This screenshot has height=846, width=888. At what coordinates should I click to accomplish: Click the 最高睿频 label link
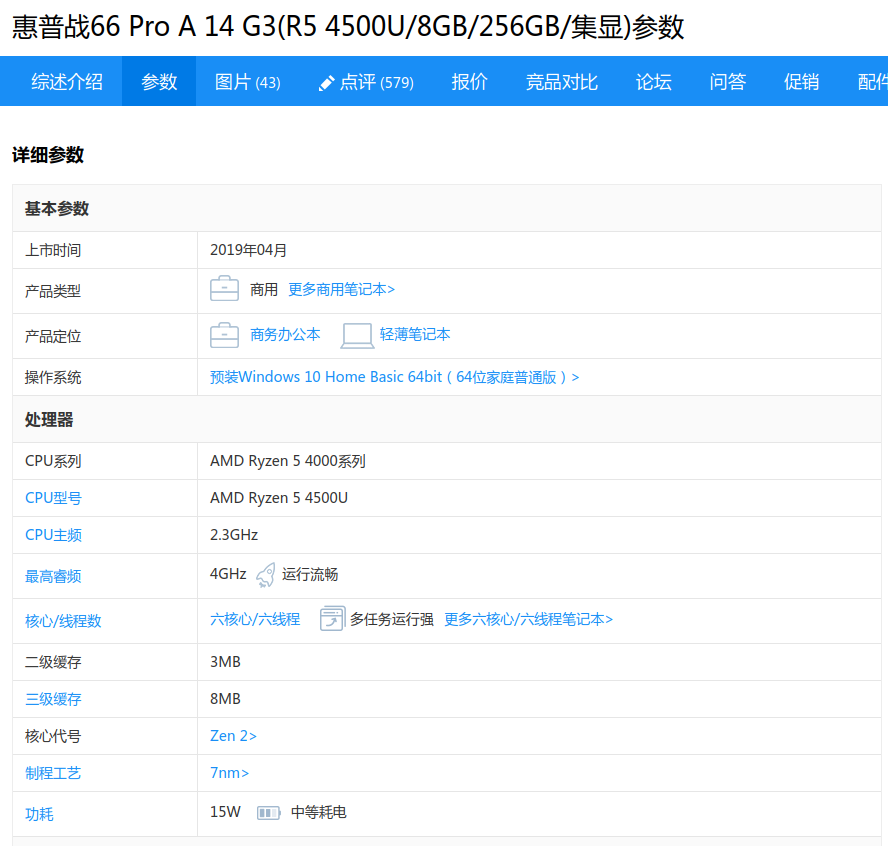click(x=53, y=576)
